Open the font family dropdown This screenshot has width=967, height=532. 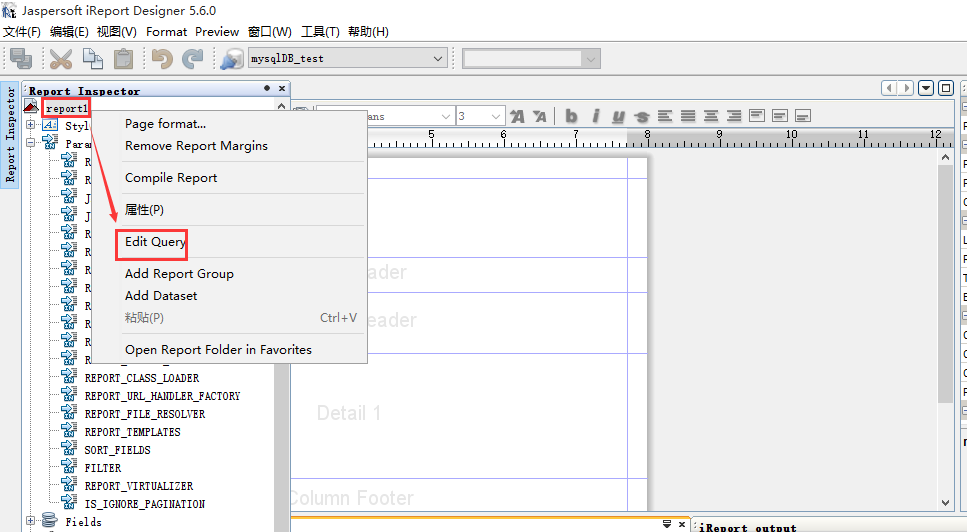tap(446, 116)
